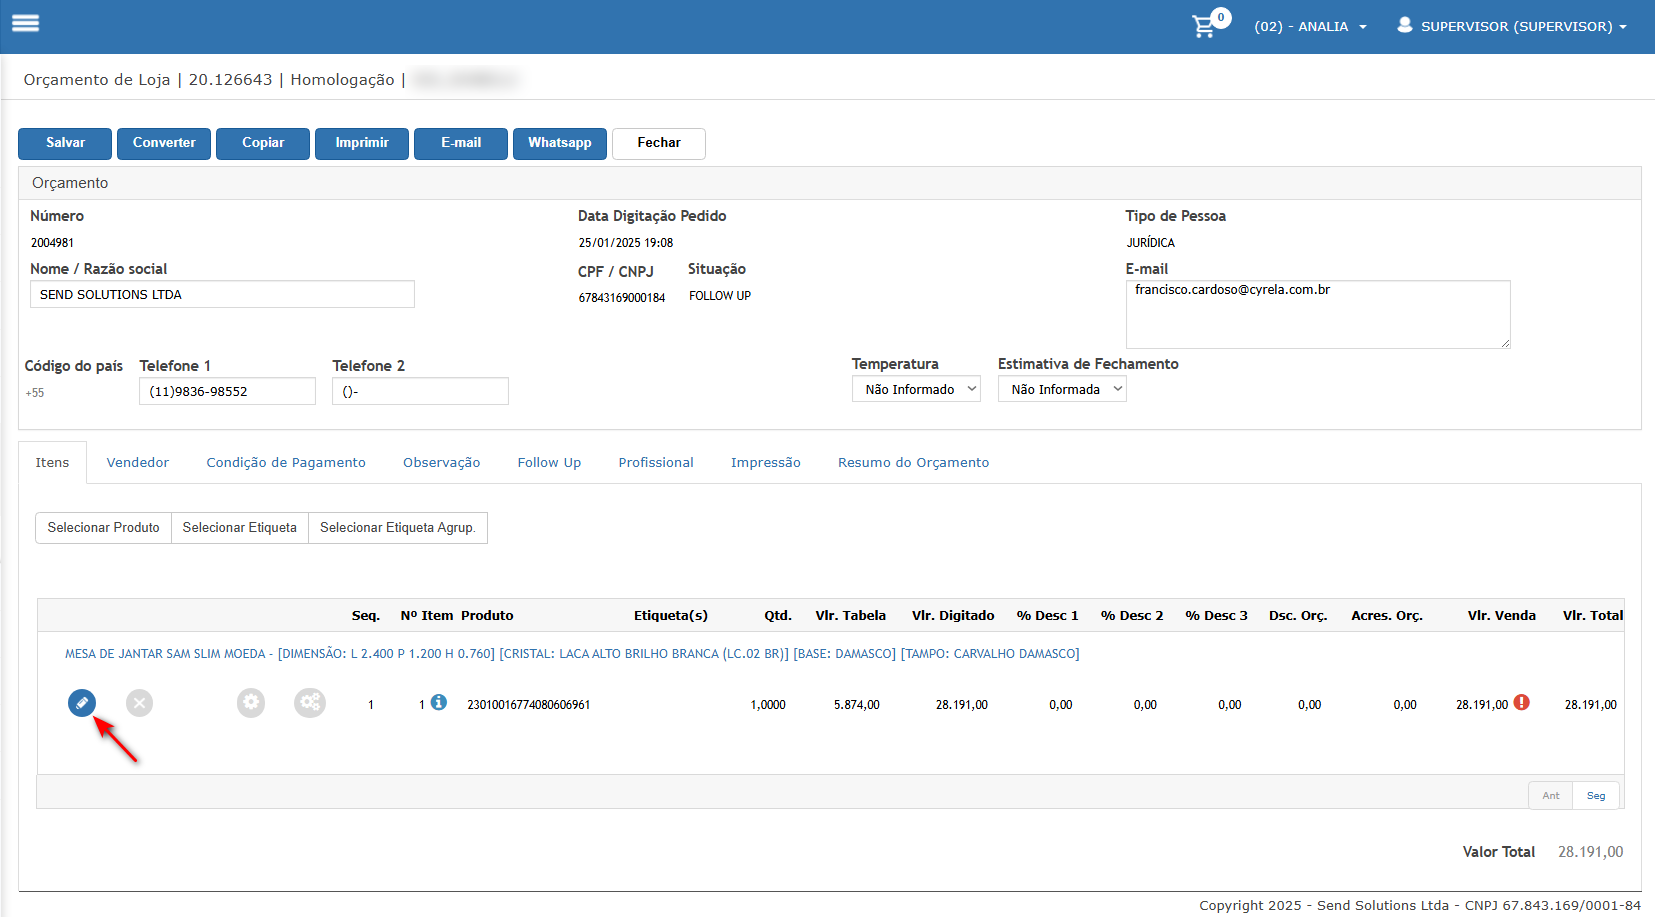Click the blue edit pencil icon
1655x917 pixels.
click(x=82, y=703)
